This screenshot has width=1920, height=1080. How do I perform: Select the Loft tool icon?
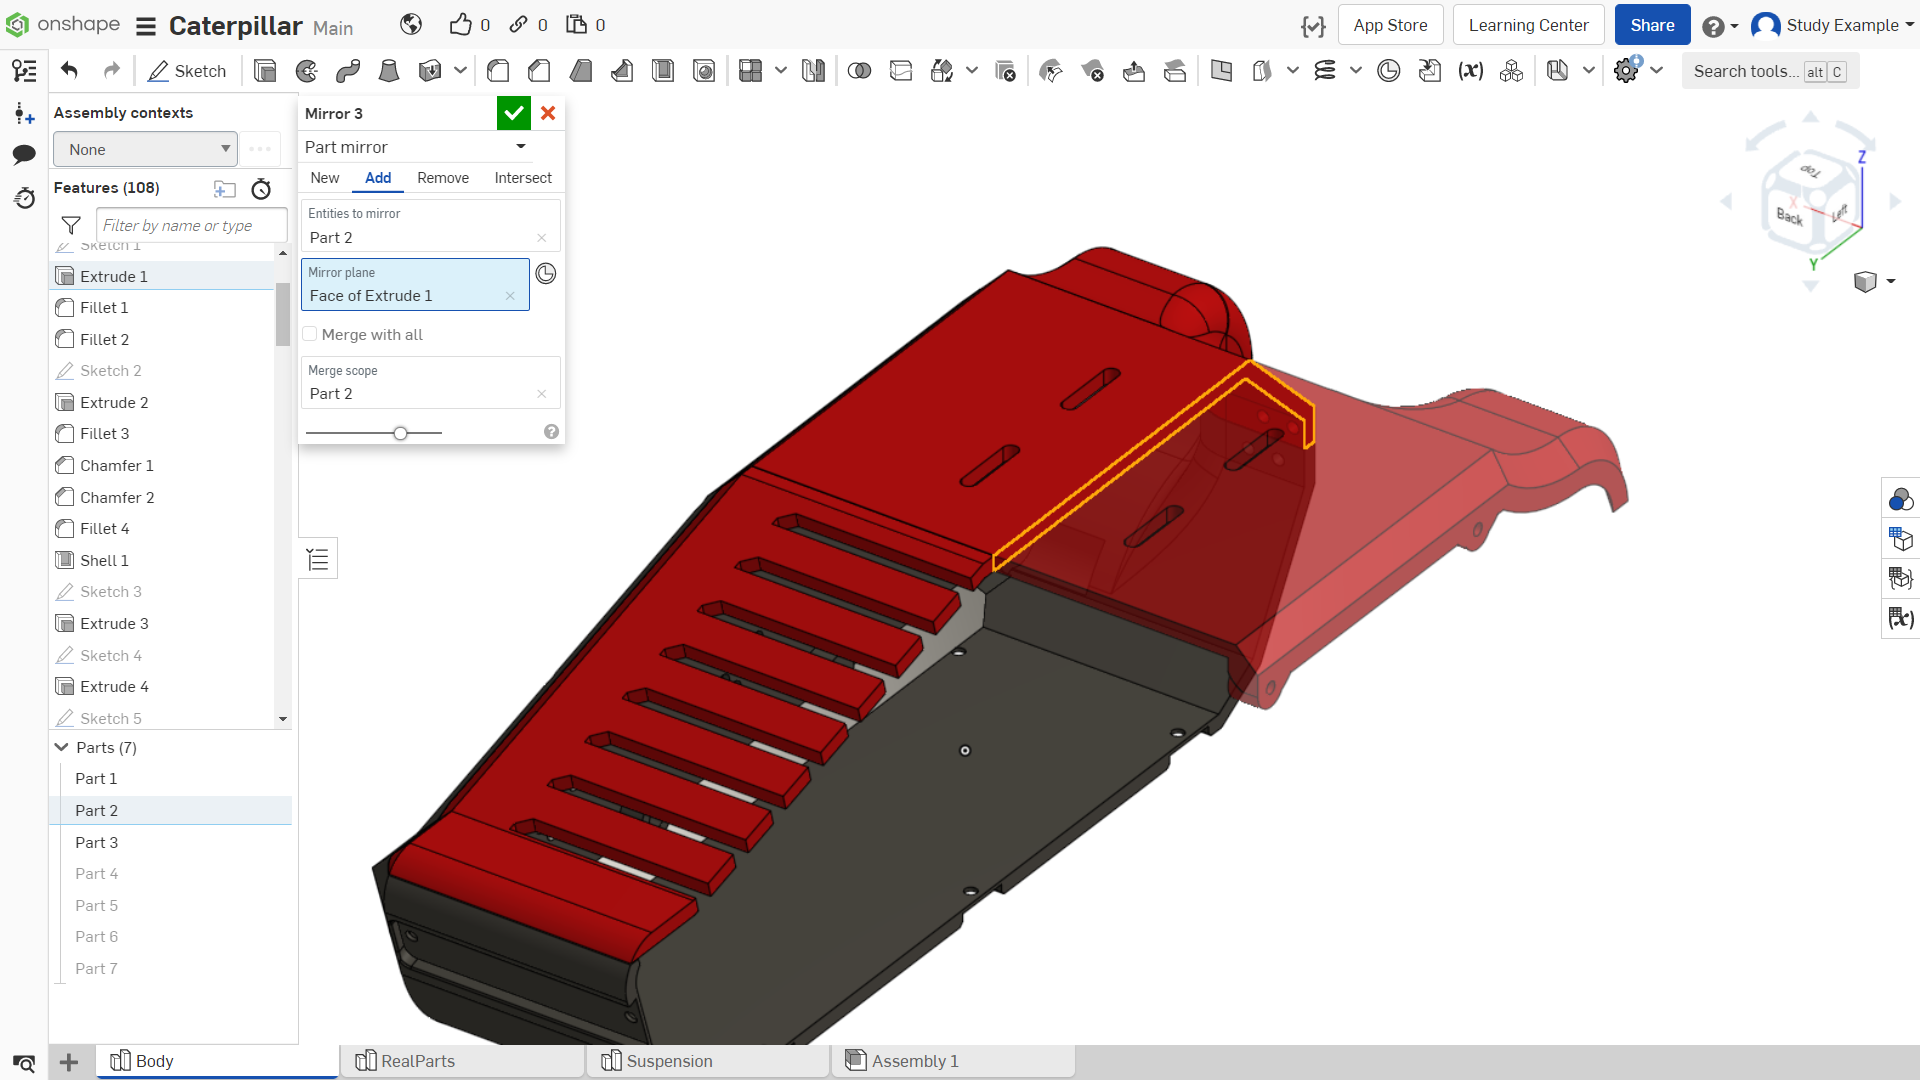389,71
